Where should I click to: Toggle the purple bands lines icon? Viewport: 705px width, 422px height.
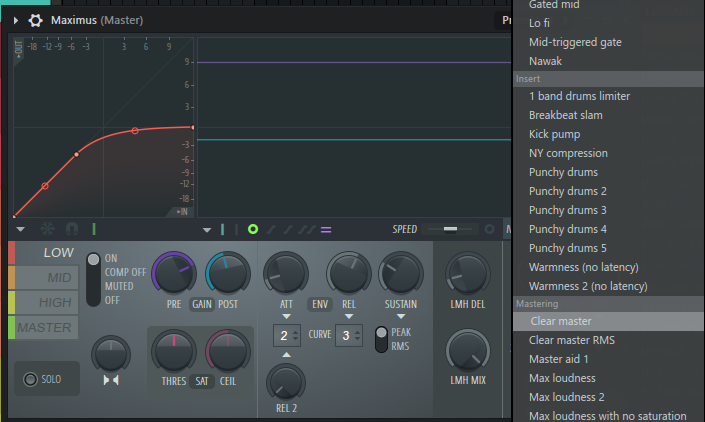coord(326,230)
